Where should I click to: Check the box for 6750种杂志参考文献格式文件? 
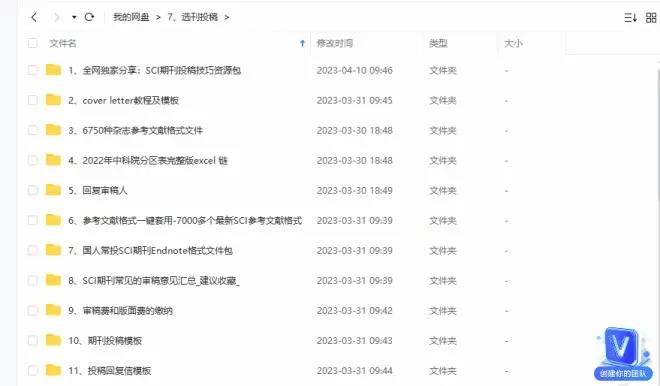[x=32, y=130]
